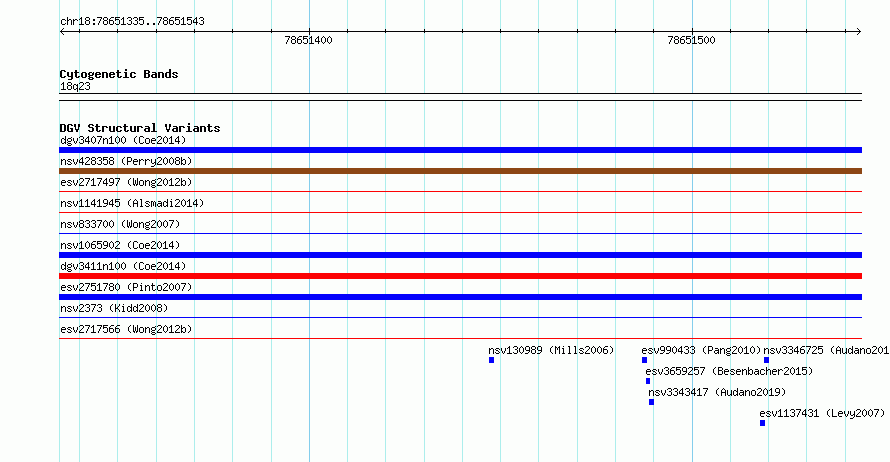Open nsv3346725 (Audano2019) variant label
The height and width of the screenshot is (462, 890).
(826, 350)
